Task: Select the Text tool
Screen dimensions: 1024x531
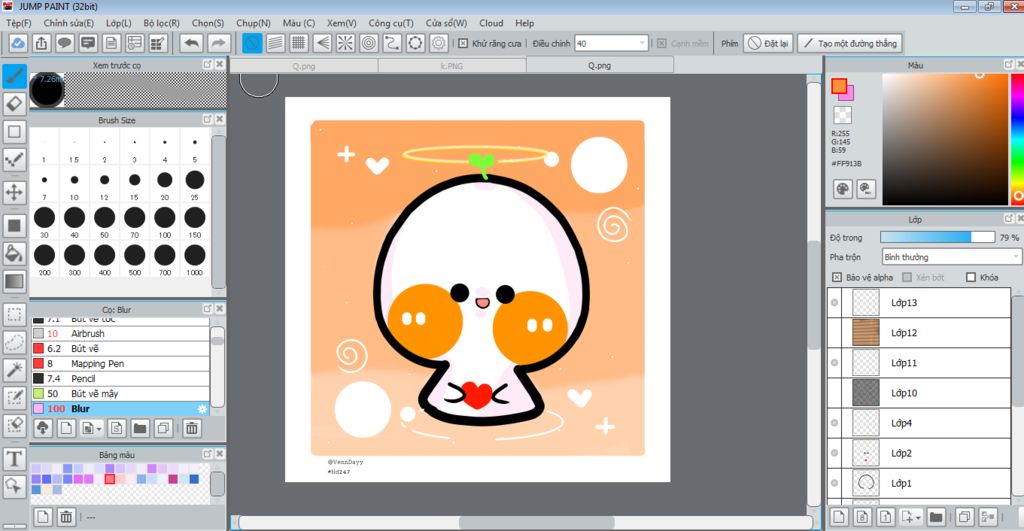Action: [x=14, y=459]
